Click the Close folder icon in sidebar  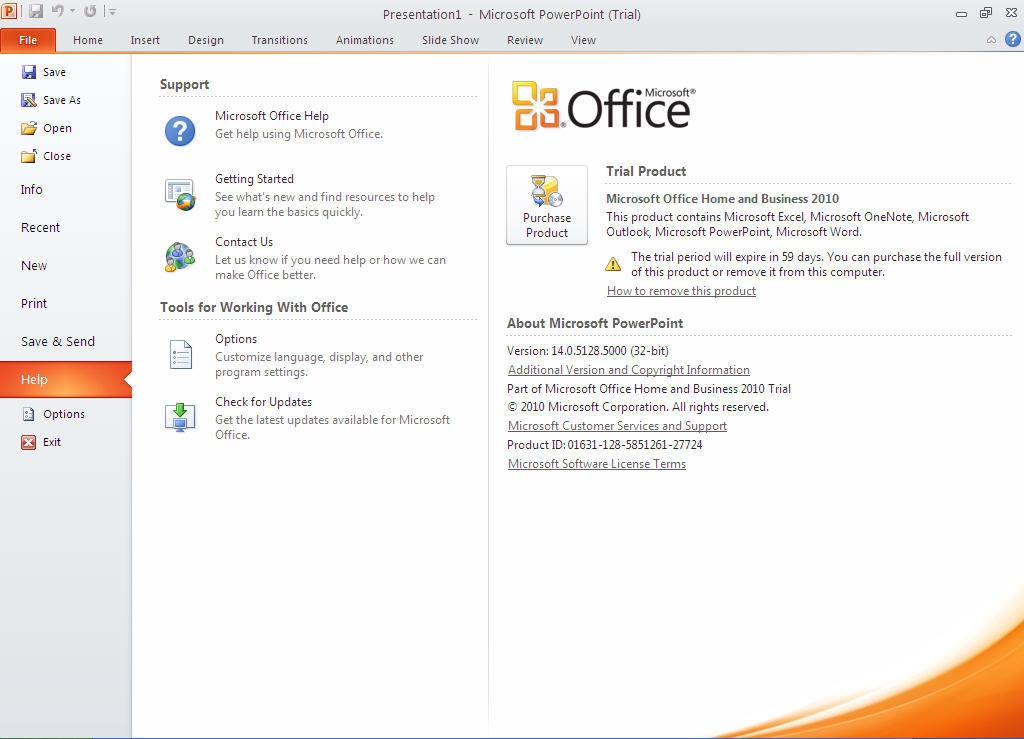pos(29,156)
